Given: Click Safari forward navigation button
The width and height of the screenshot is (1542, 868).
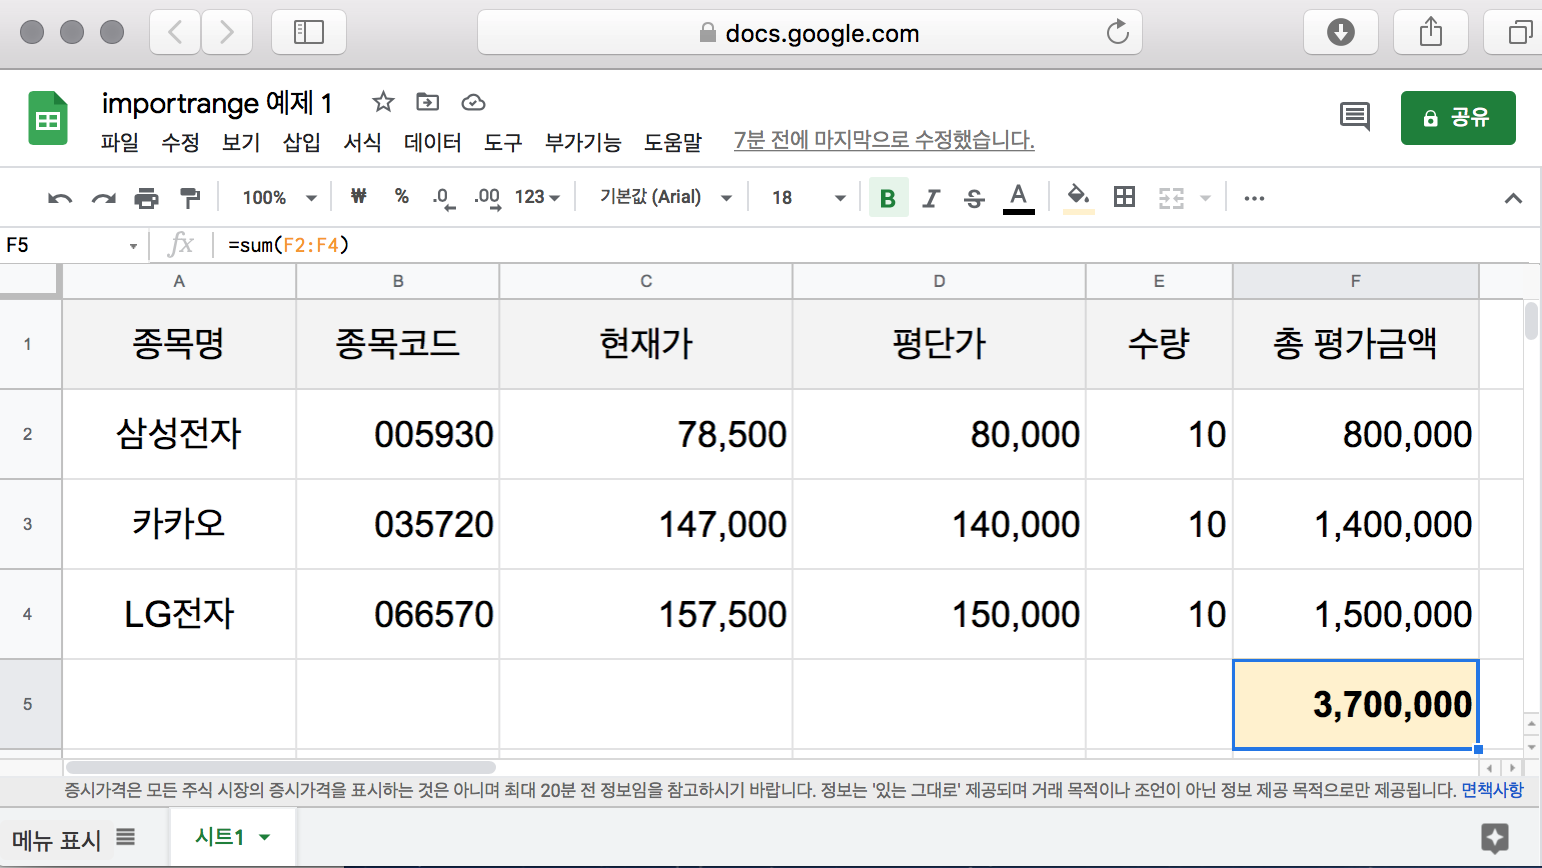Looking at the screenshot, I should [227, 33].
